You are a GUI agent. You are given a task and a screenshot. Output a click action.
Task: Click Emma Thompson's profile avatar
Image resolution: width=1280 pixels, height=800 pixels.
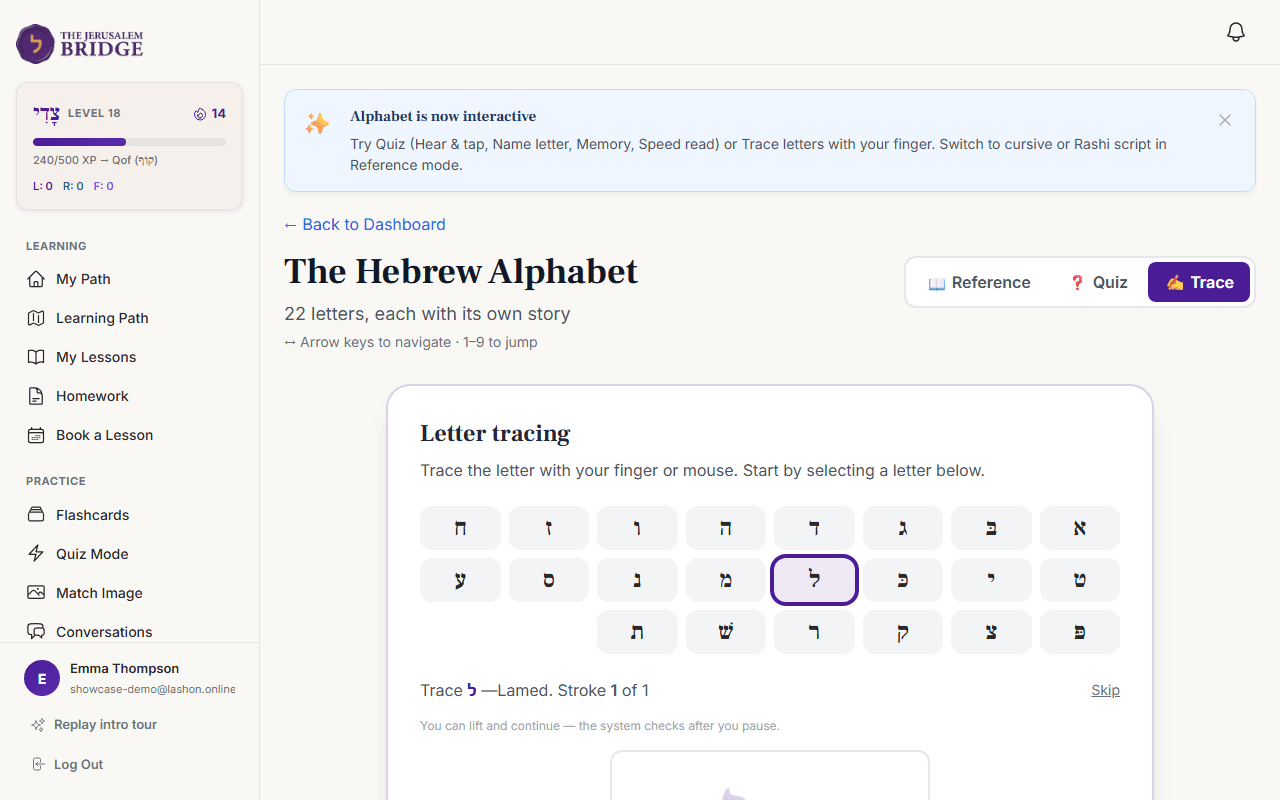point(41,678)
